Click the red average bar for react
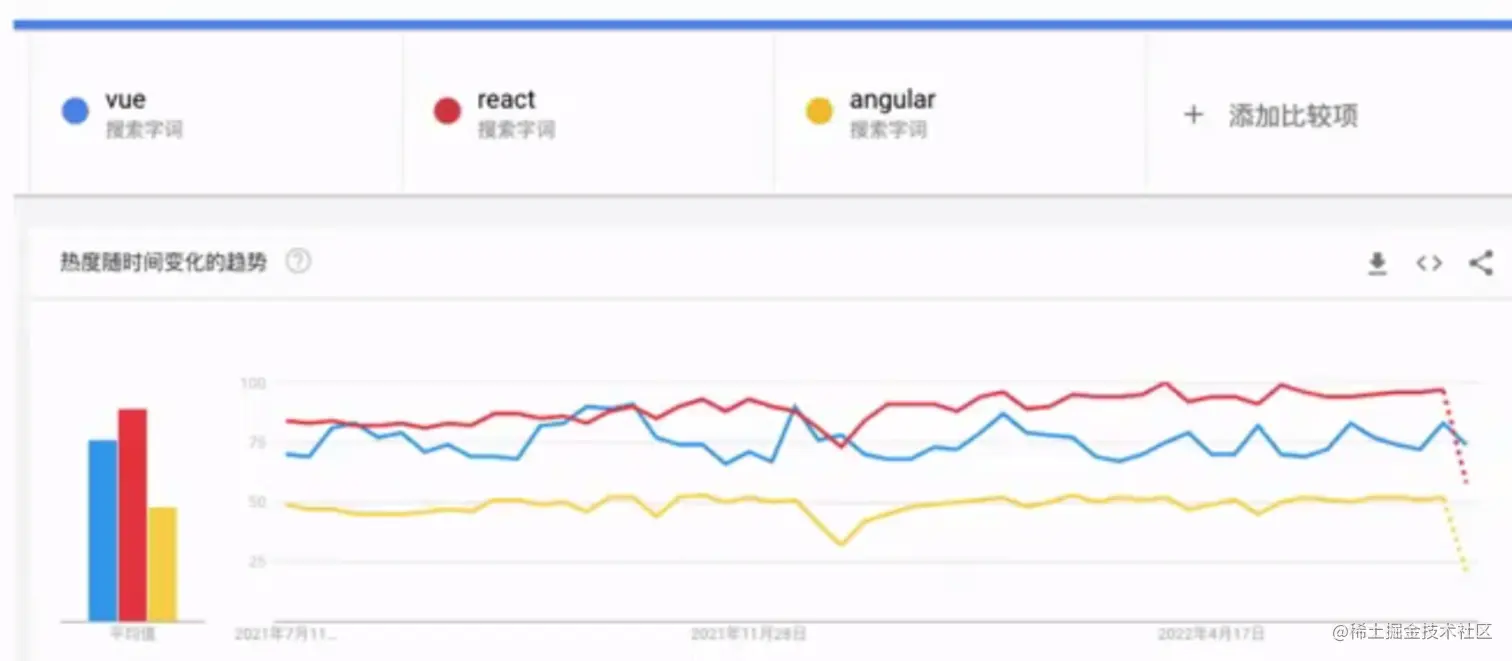The width and height of the screenshot is (1512, 661). (133, 515)
